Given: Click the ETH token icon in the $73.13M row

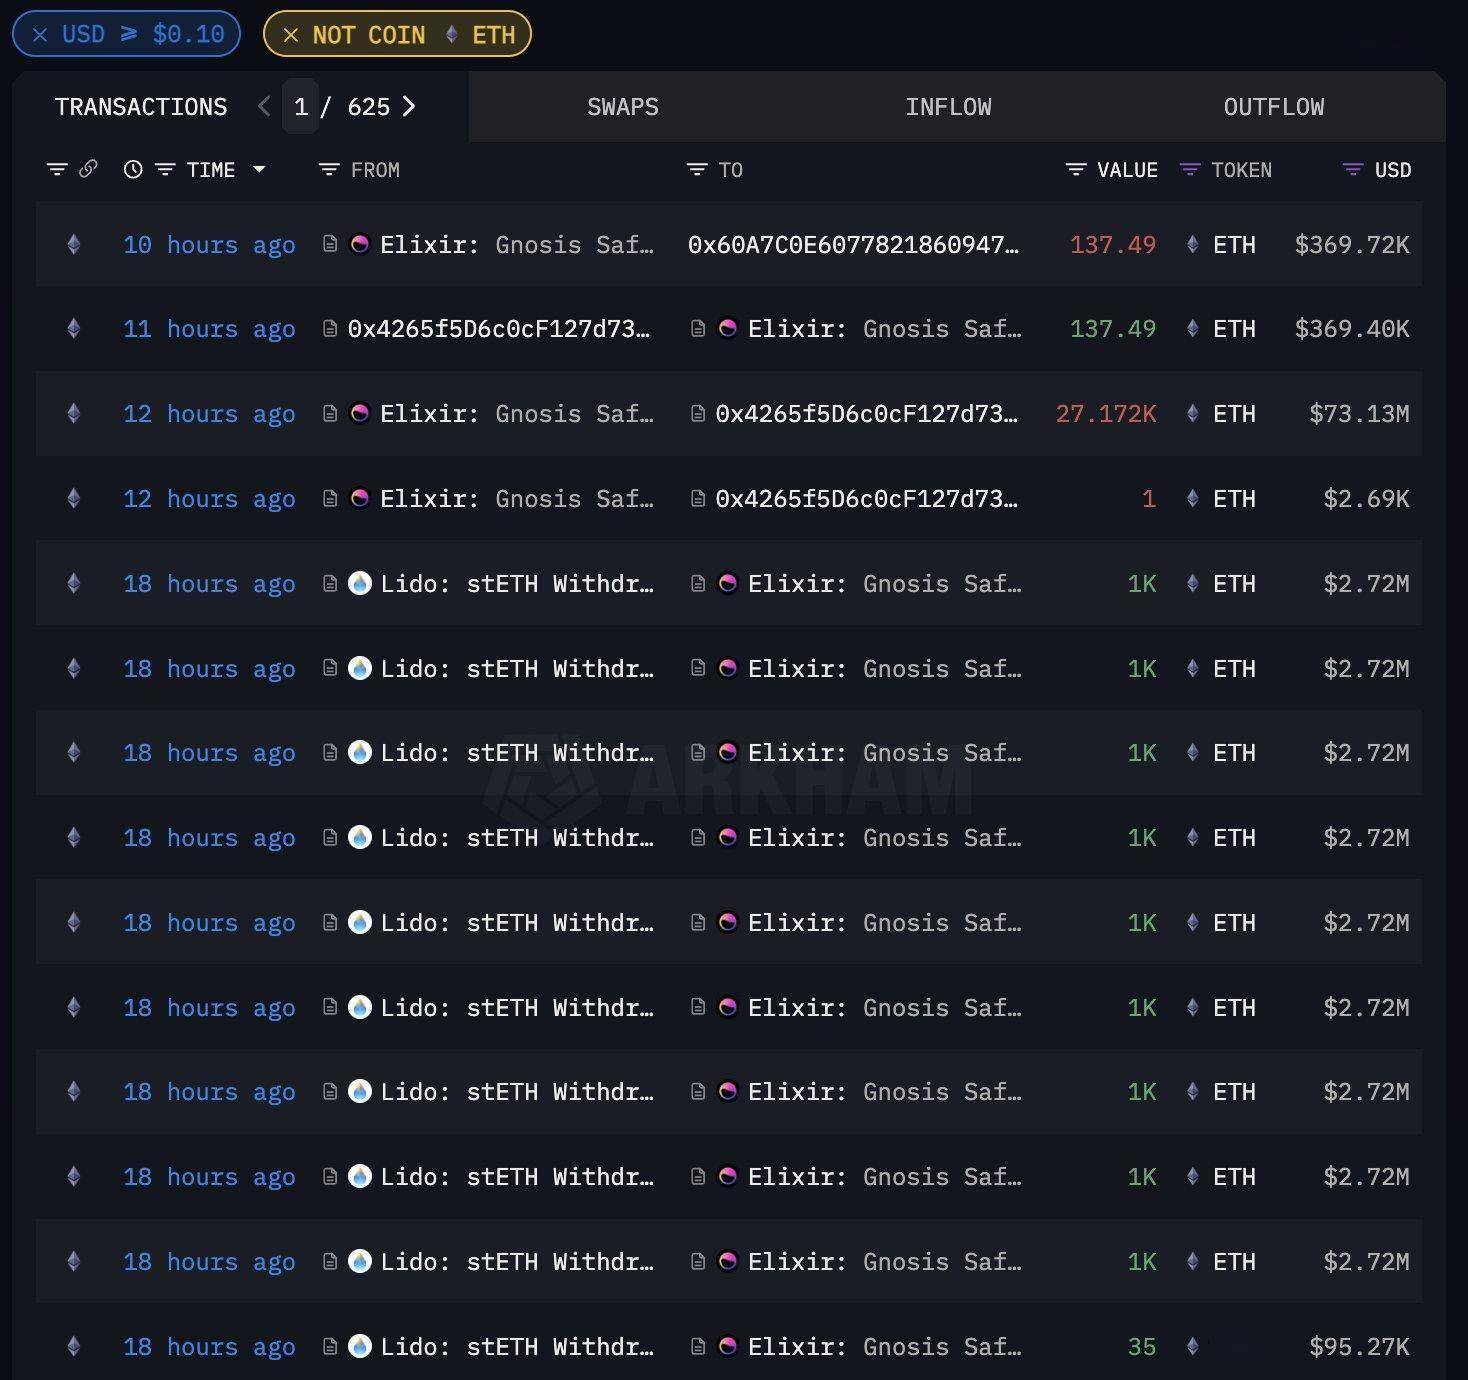Looking at the screenshot, I should (x=1192, y=414).
